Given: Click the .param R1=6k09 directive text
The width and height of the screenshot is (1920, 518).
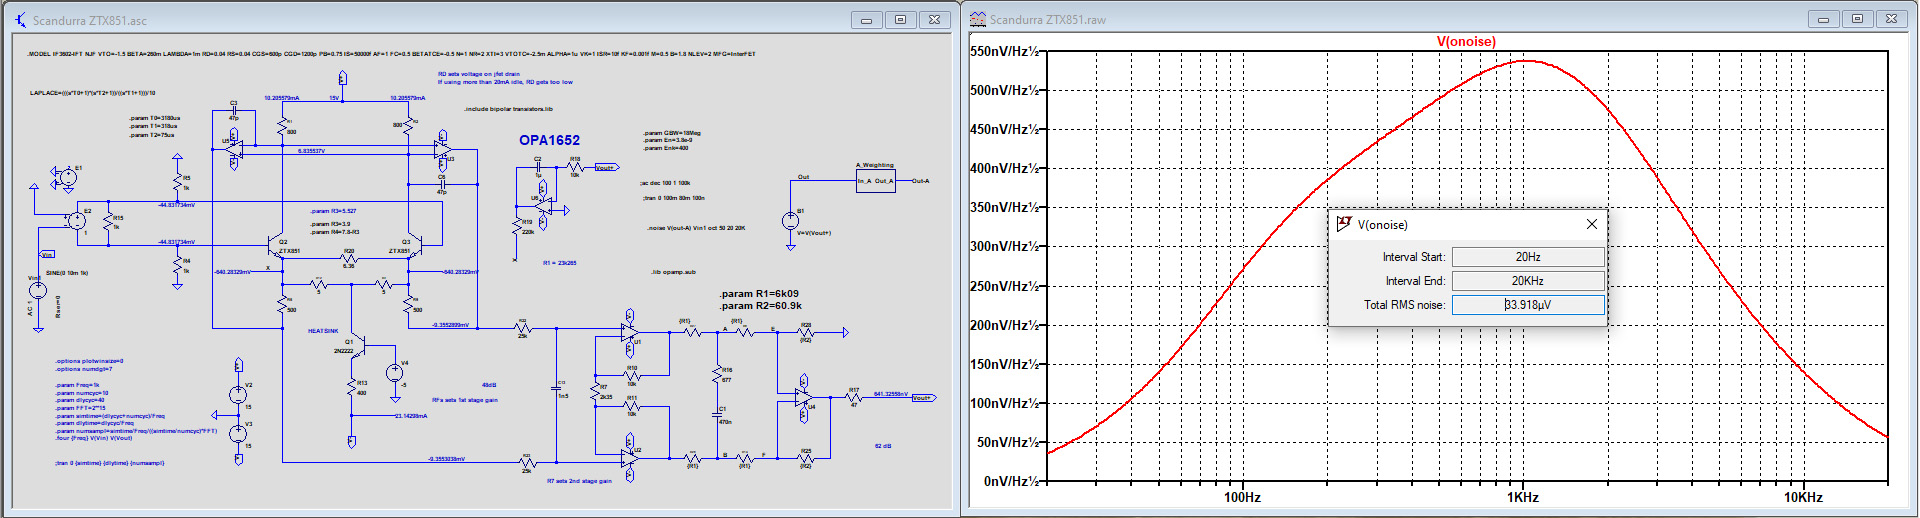Looking at the screenshot, I should pyautogui.click(x=759, y=294).
